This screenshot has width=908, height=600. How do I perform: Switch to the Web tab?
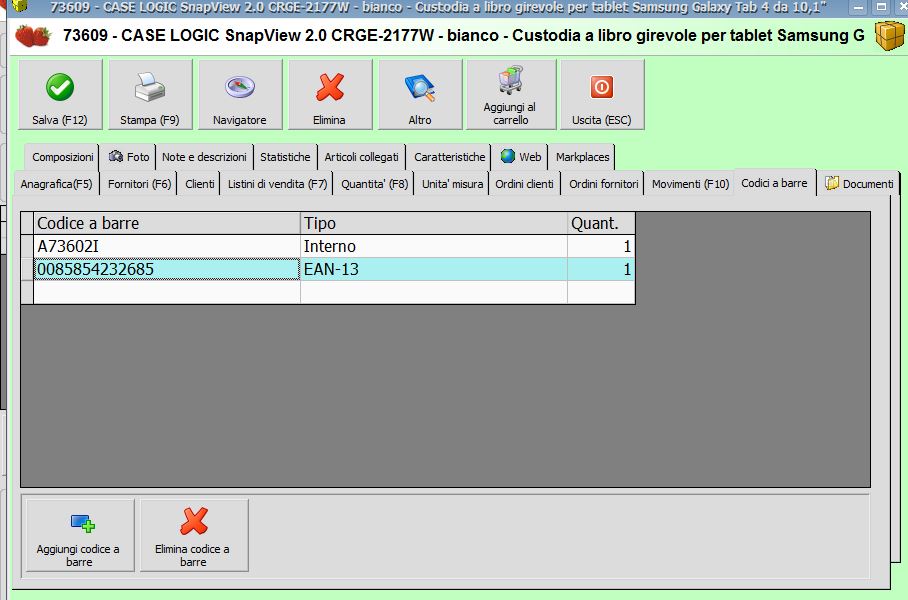click(521, 157)
